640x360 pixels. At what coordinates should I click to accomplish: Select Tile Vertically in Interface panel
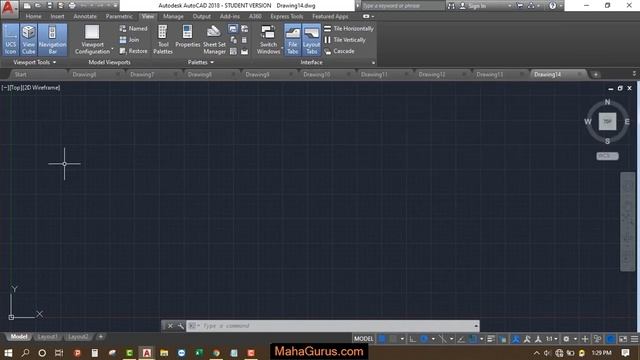(x=345, y=40)
